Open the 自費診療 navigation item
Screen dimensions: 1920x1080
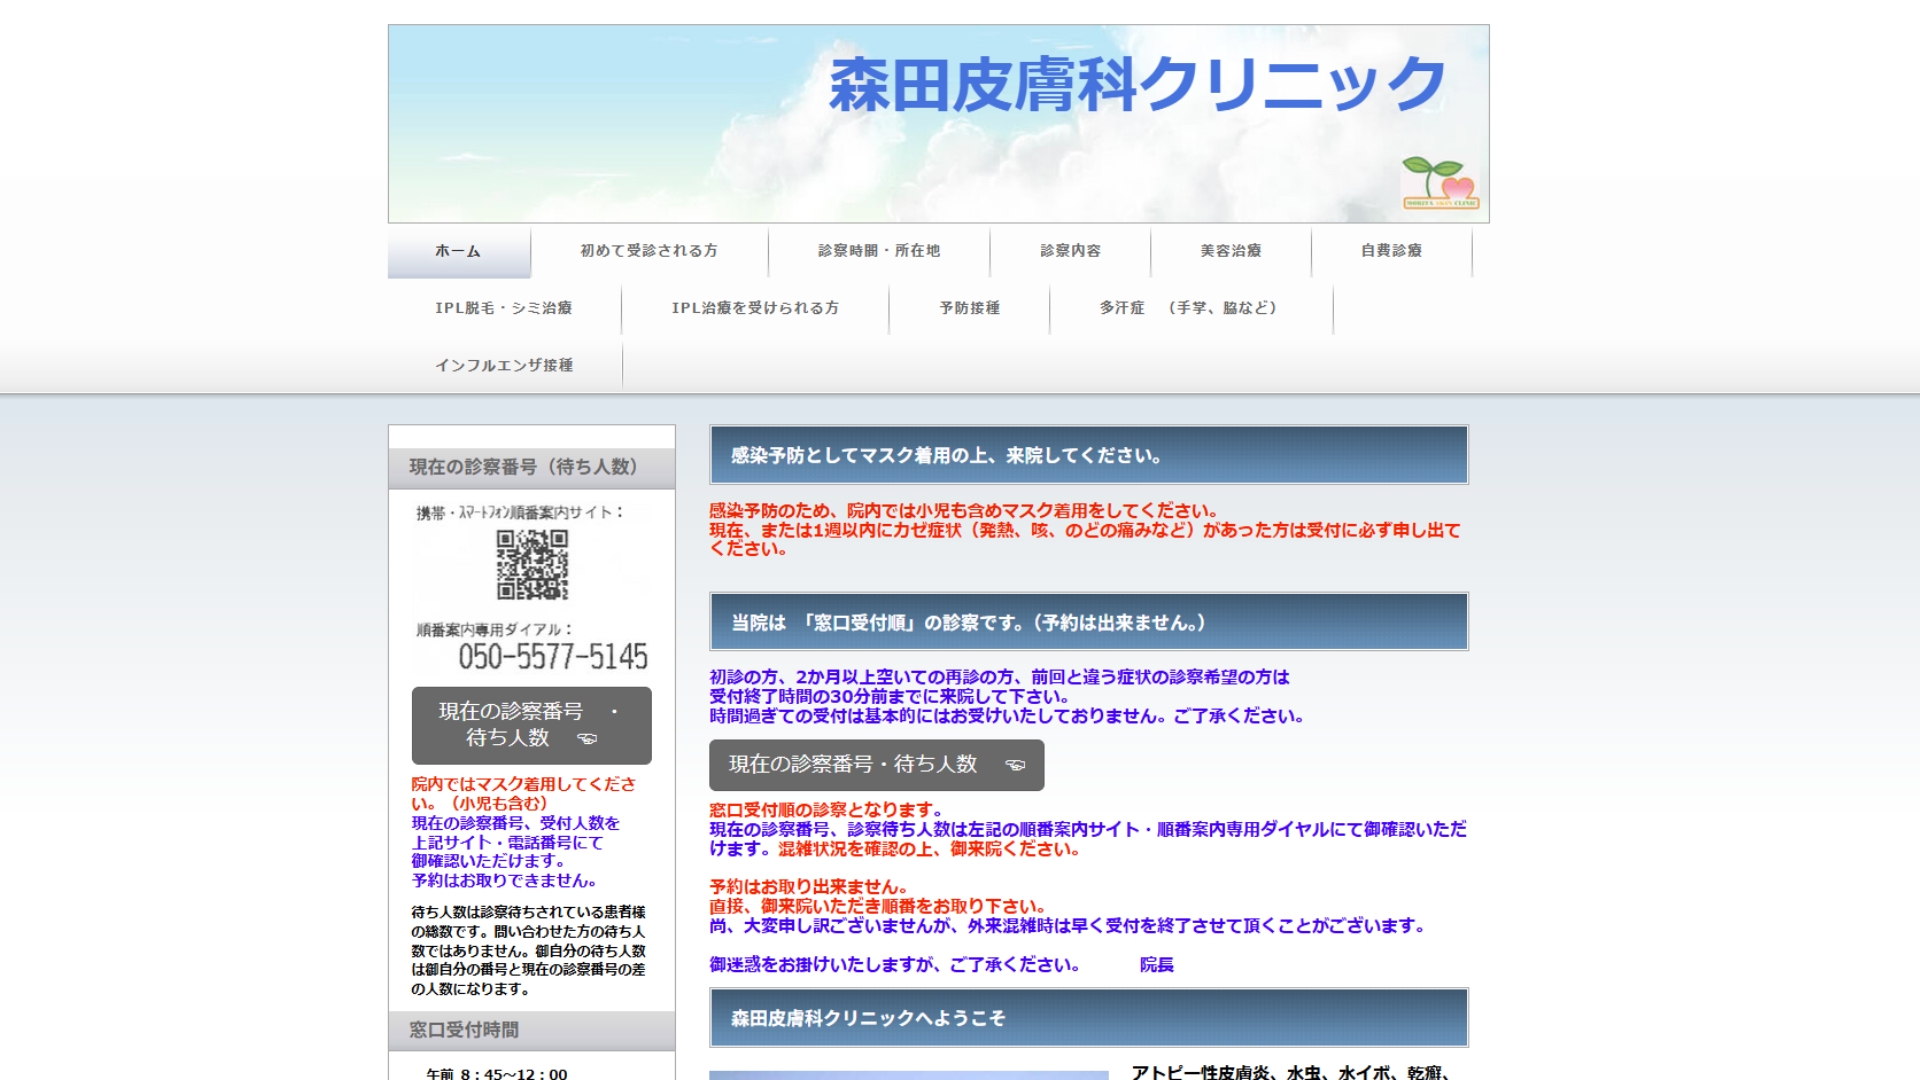click(1391, 251)
